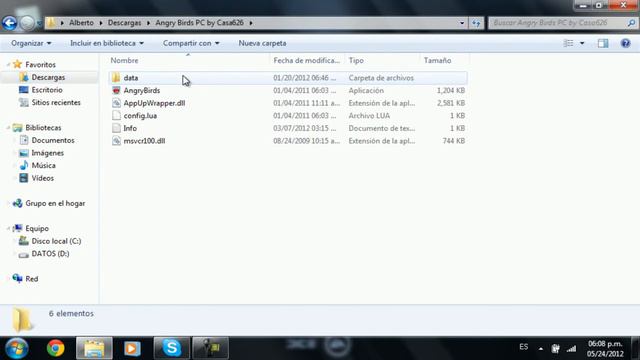Open Favoritos in navigation pane
640x360 pixels.
coord(40,64)
